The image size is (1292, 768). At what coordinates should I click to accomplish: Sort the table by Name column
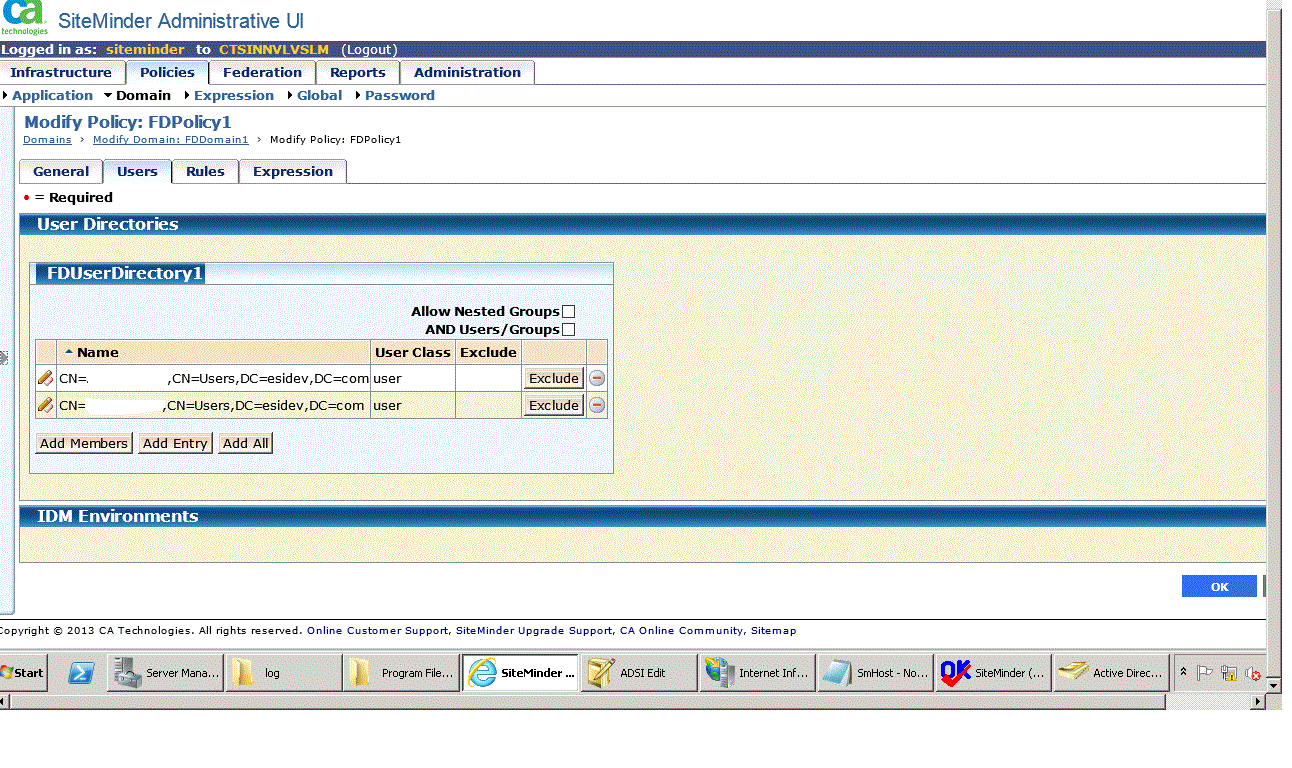(x=97, y=352)
